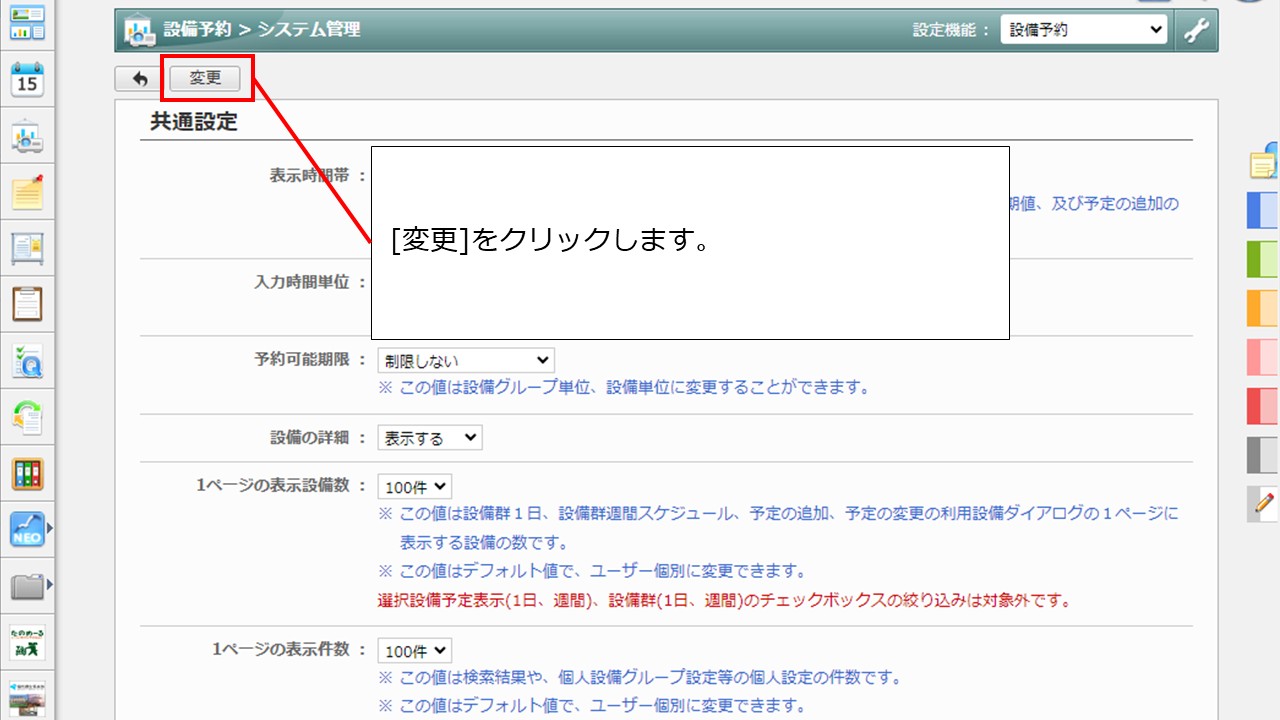Click the yellow sticky note icon in sidebar
Image resolution: width=1280 pixels, height=720 pixels.
pos(27,192)
